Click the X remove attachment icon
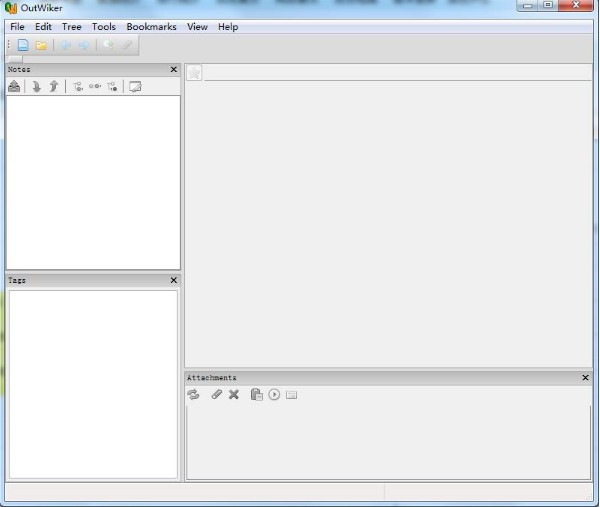 [x=234, y=395]
